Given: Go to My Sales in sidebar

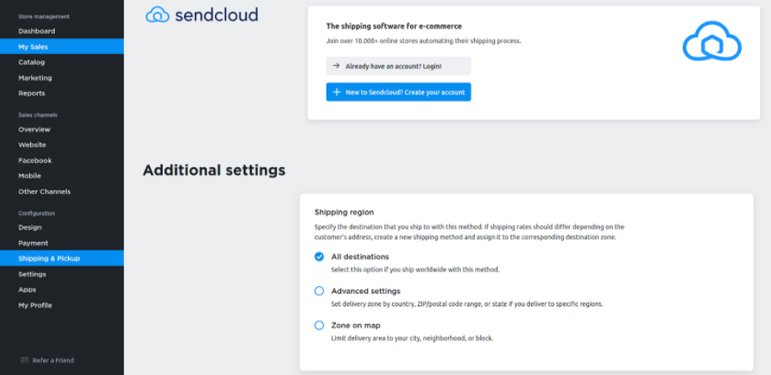Looking at the screenshot, I should [62, 47].
